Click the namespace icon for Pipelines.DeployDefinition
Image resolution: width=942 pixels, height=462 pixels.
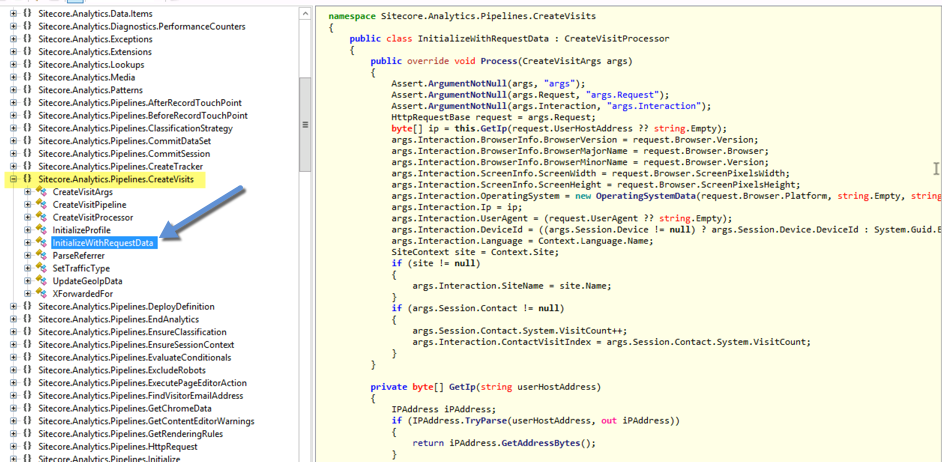pos(27,306)
